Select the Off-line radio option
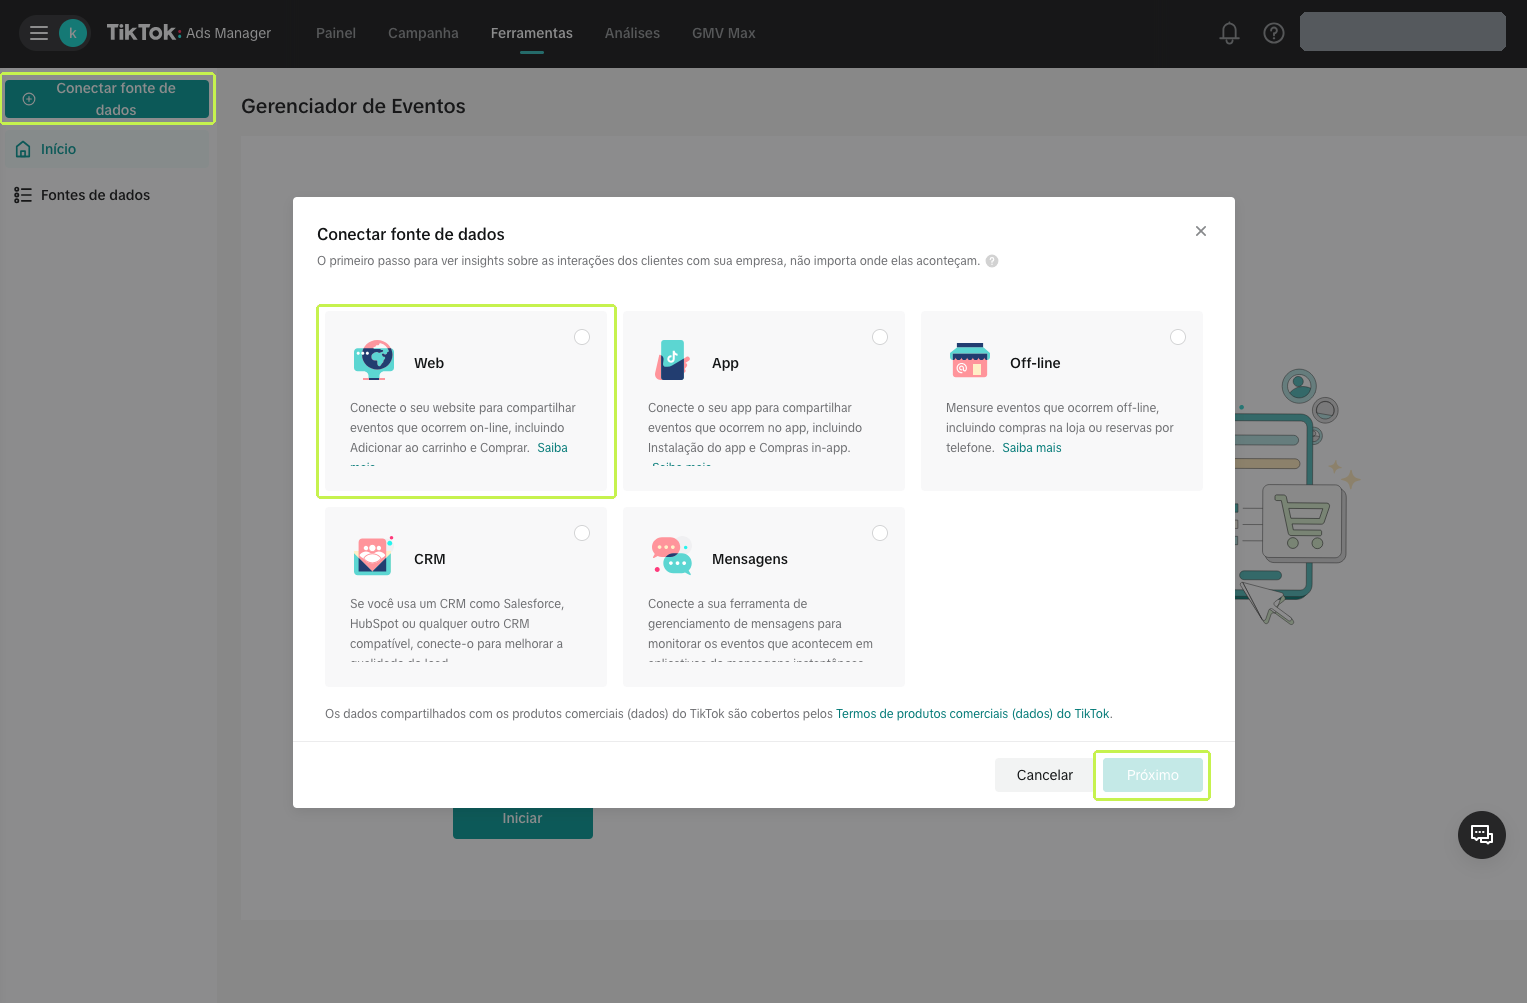Screen dimensions: 1527x1003 tap(1178, 337)
